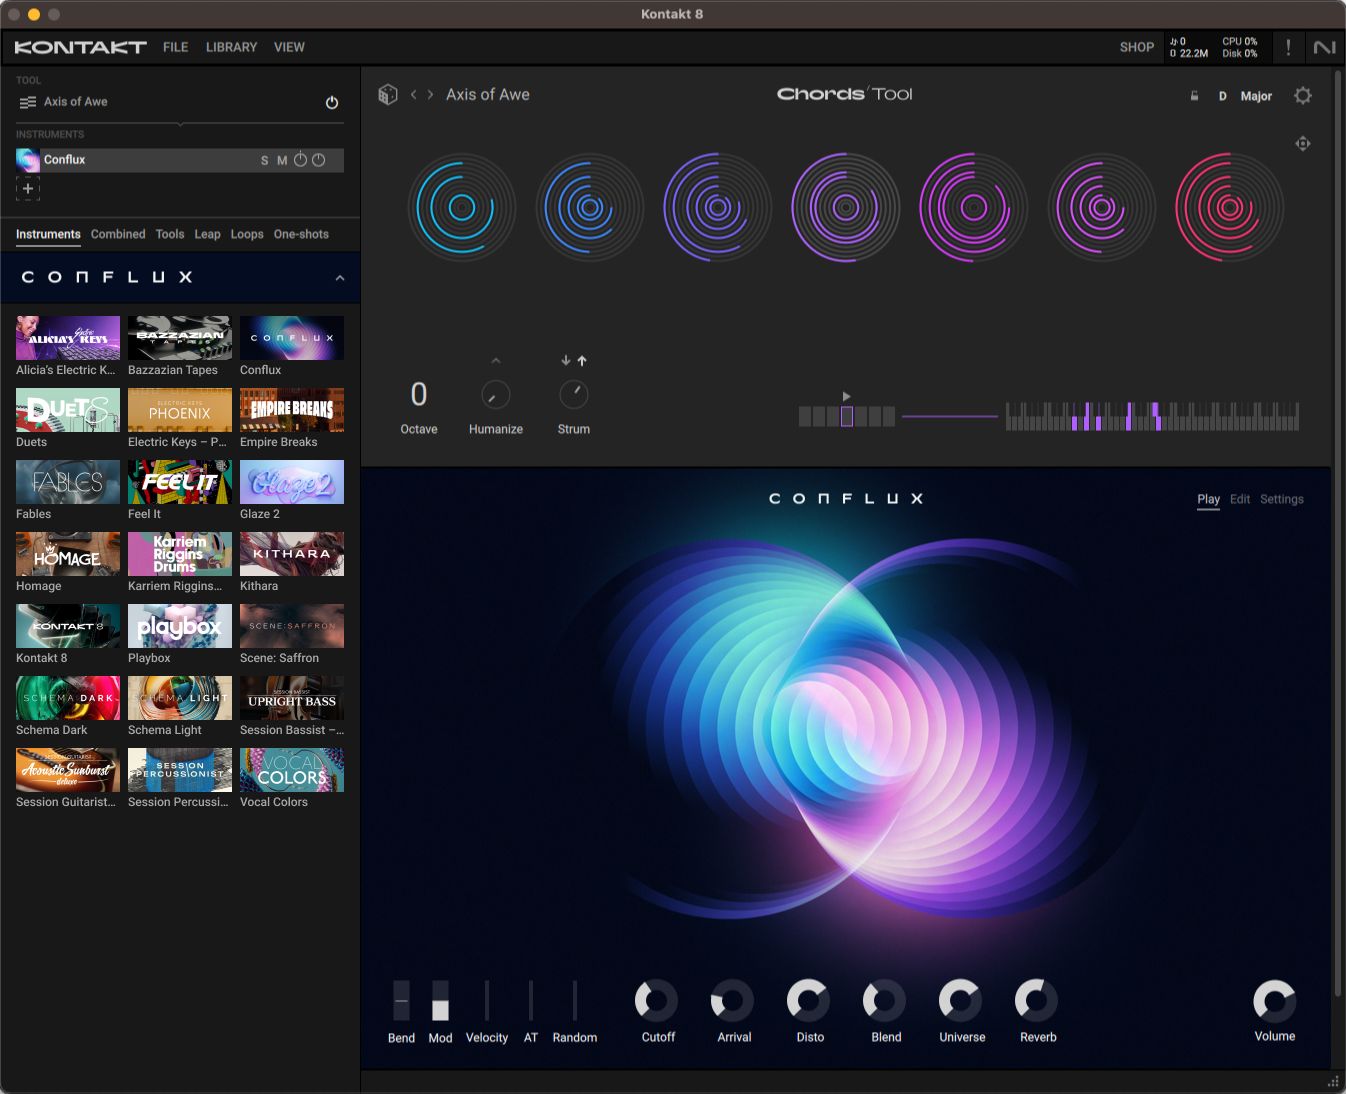Solo the Conflux instrument
Viewport: 1346px width, 1094px height.
click(x=264, y=159)
